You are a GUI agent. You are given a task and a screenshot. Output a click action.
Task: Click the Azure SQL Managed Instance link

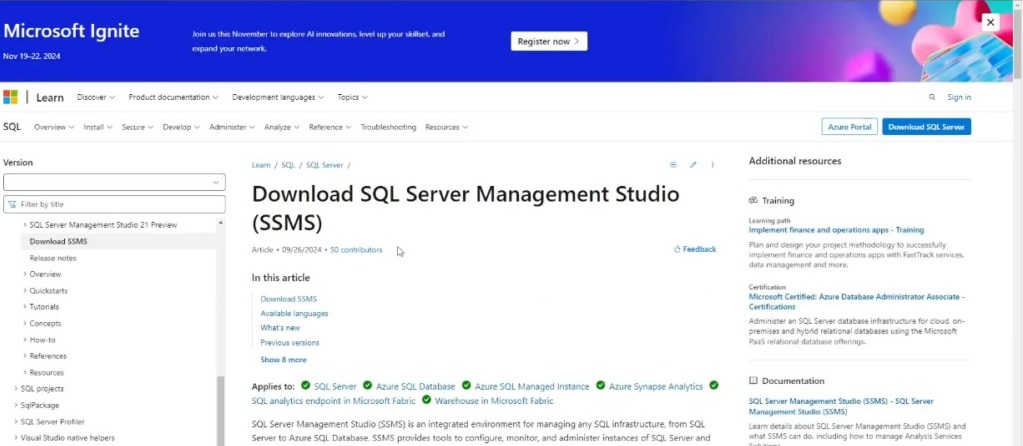point(532,387)
